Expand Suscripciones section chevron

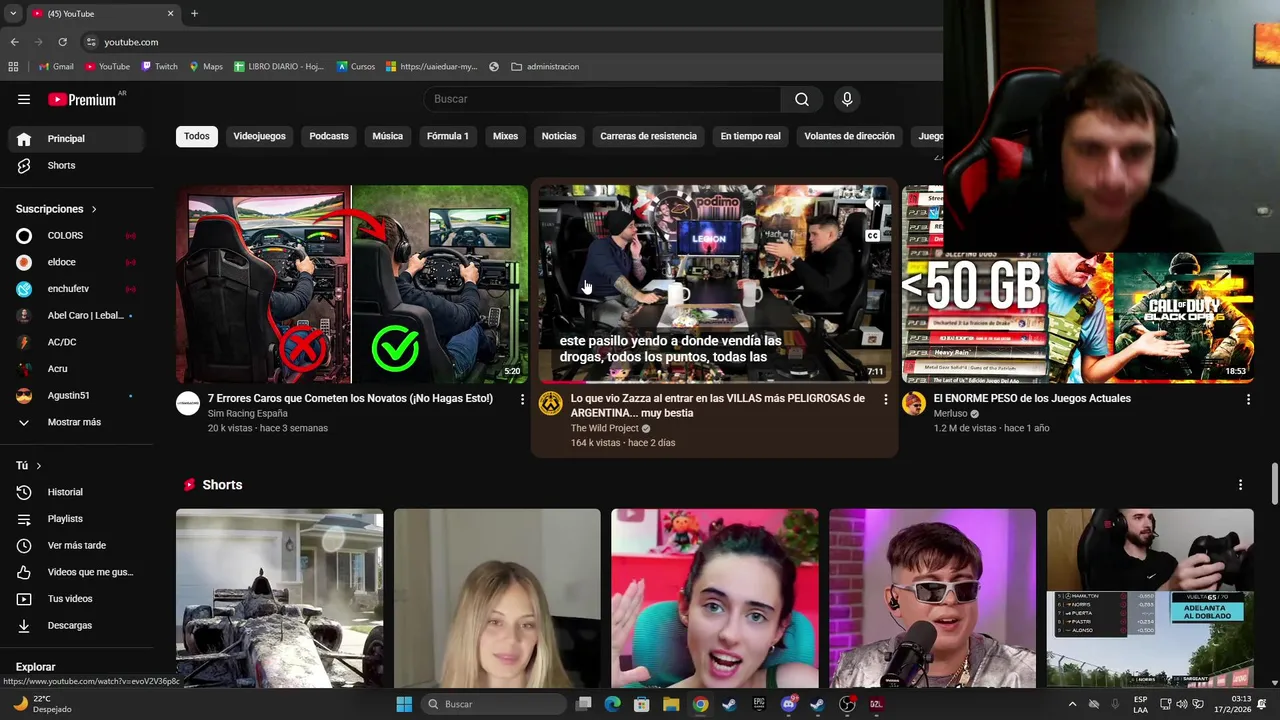pyautogui.click(x=94, y=209)
